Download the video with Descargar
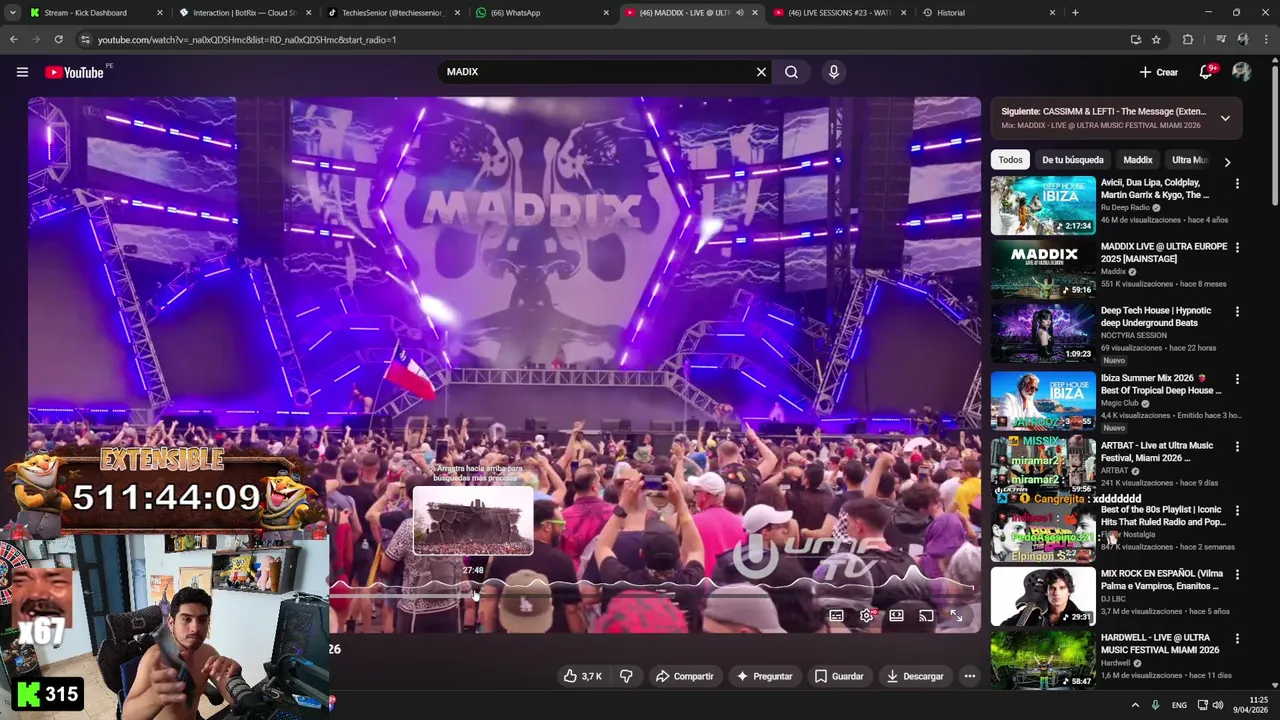The width and height of the screenshot is (1280, 720). [x=915, y=676]
